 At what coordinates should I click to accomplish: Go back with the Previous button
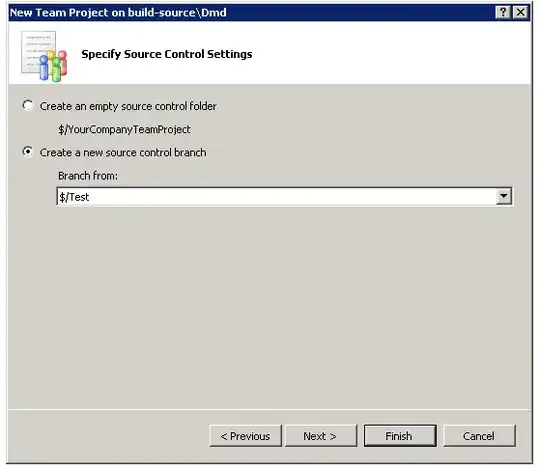pos(246,436)
